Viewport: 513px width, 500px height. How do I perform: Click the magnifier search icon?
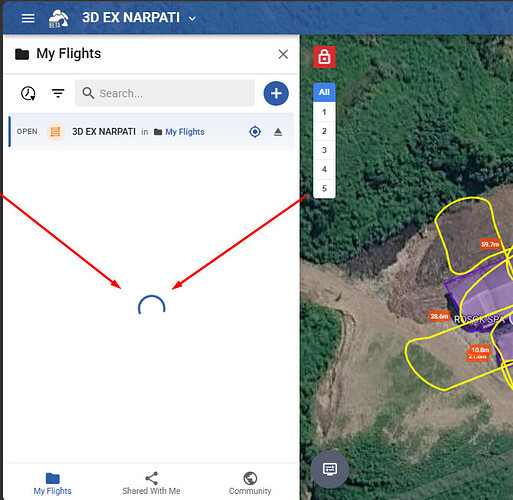(x=88, y=93)
